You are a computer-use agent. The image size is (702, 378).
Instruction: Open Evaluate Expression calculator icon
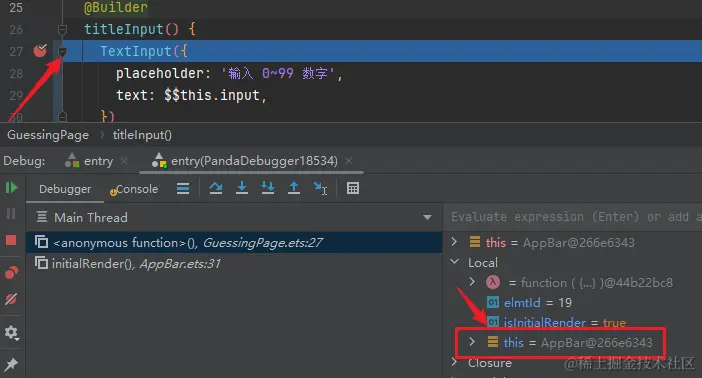353,189
